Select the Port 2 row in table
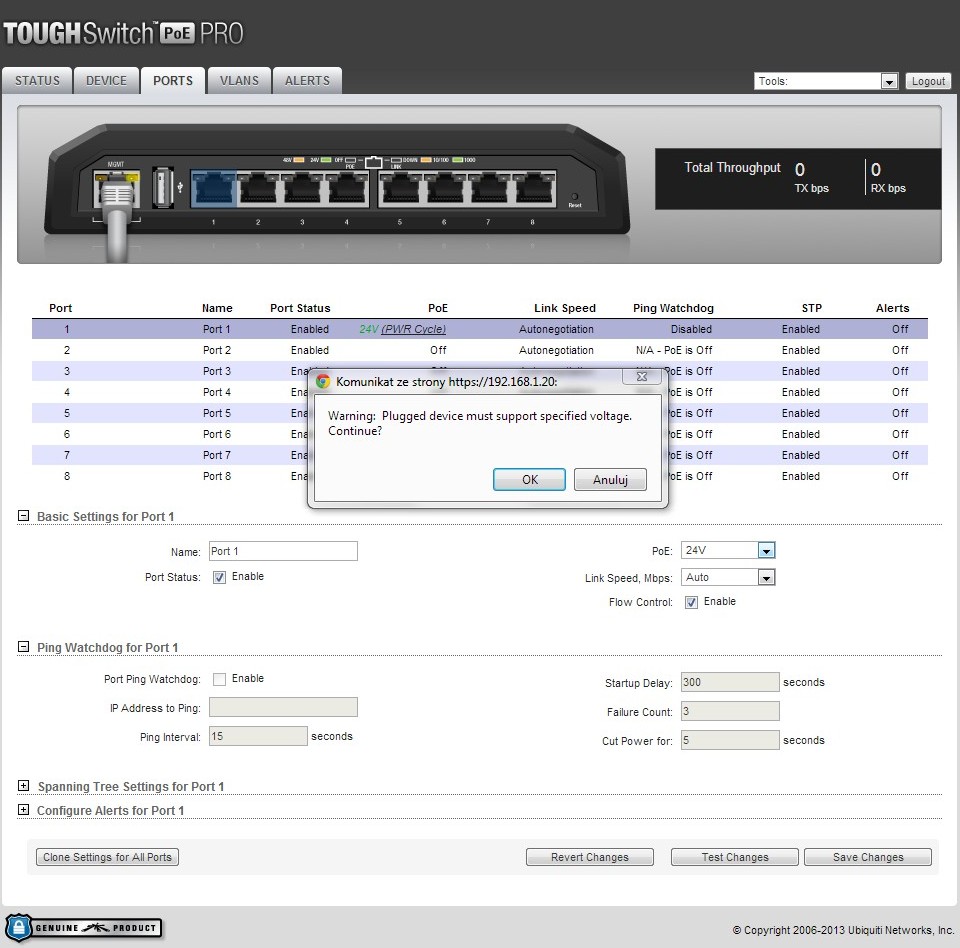 pos(480,350)
